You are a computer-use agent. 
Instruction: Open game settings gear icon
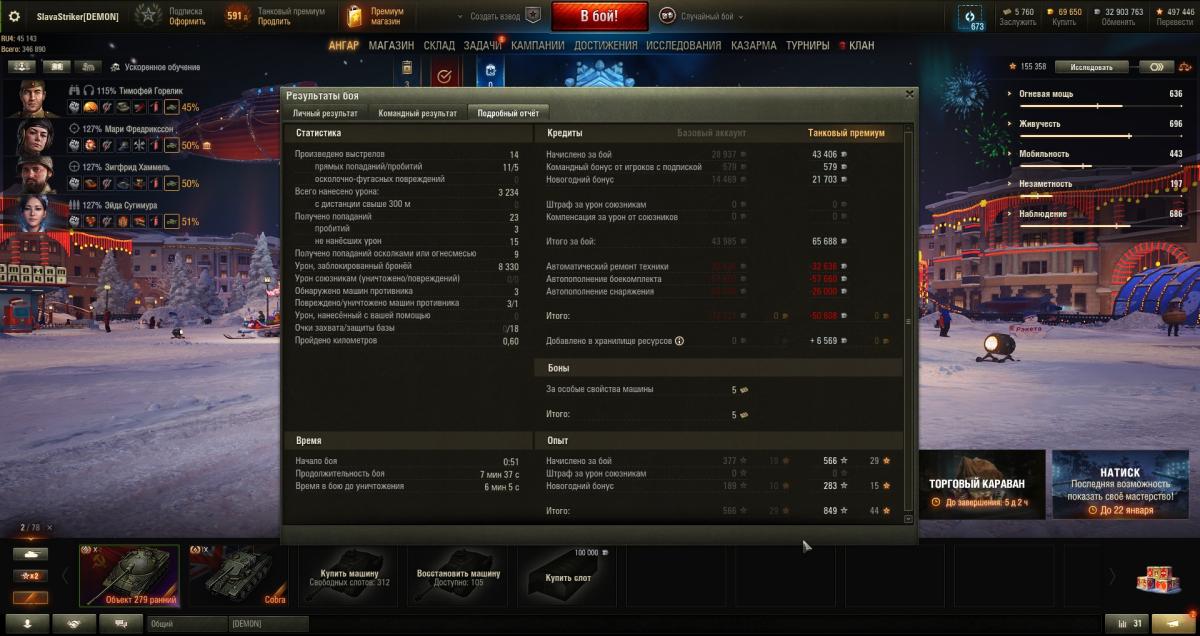pos(14,16)
